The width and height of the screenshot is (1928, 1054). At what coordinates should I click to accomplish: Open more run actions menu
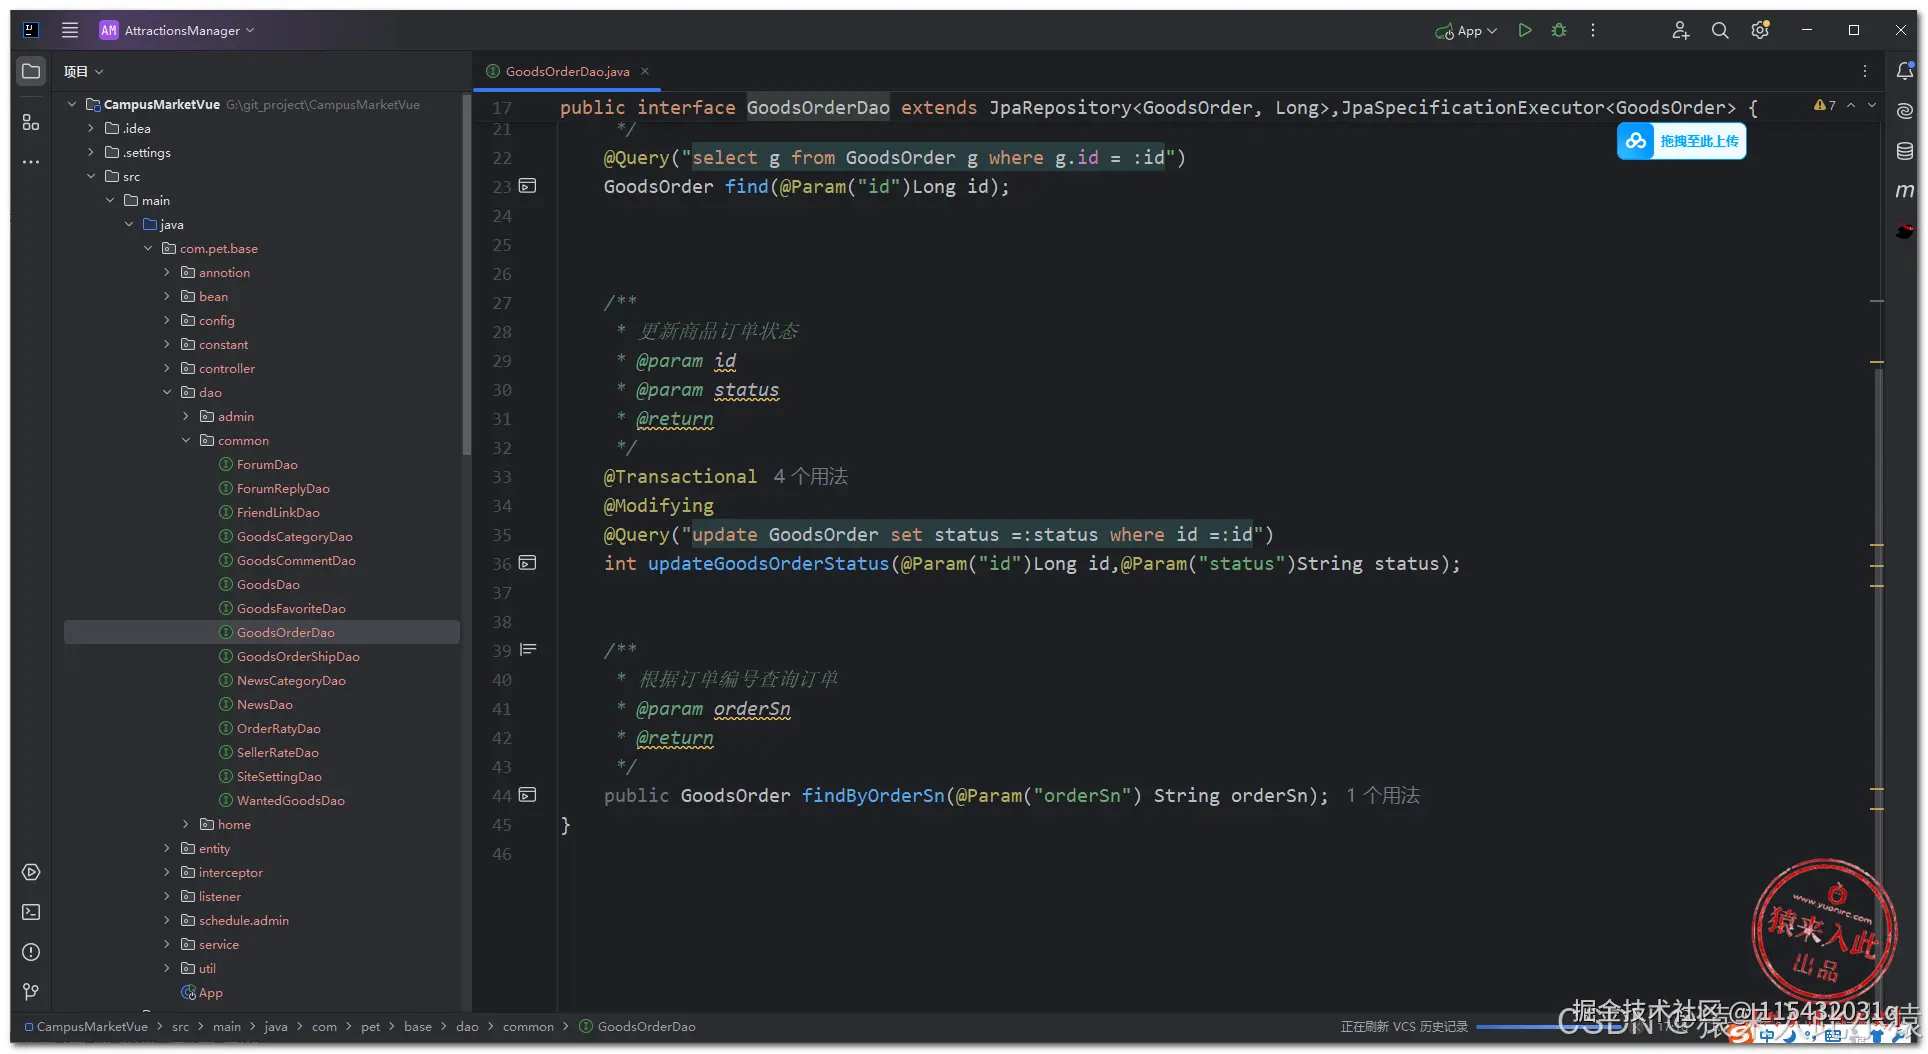tap(1593, 30)
